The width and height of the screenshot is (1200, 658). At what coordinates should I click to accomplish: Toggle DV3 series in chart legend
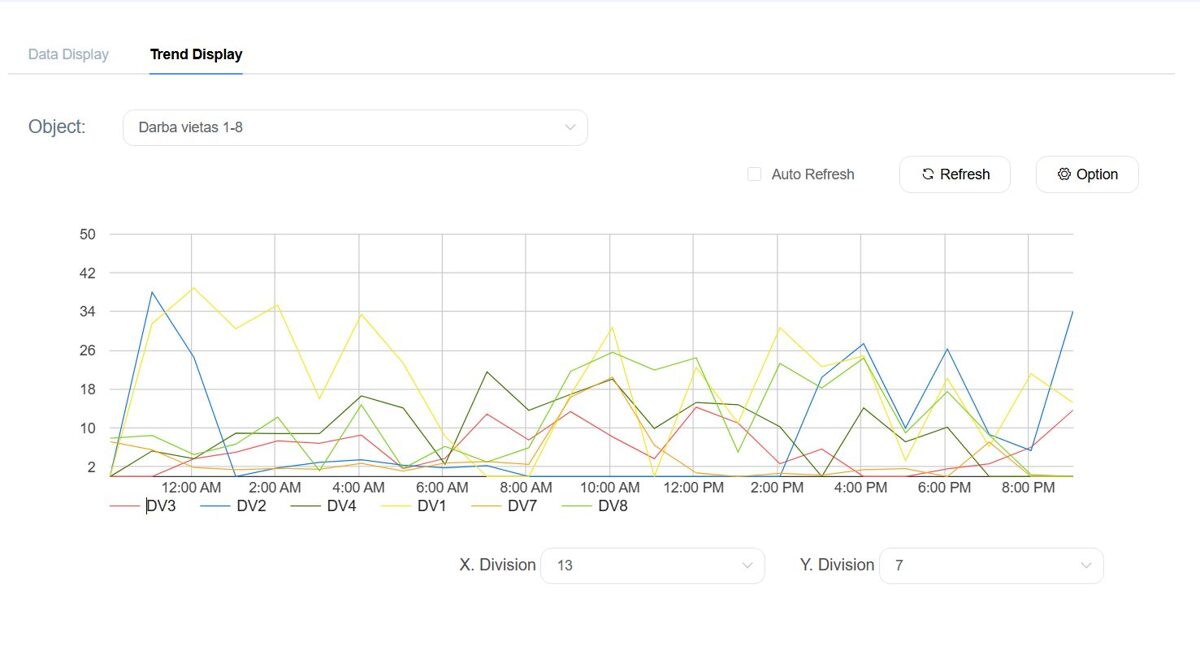(x=161, y=506)
